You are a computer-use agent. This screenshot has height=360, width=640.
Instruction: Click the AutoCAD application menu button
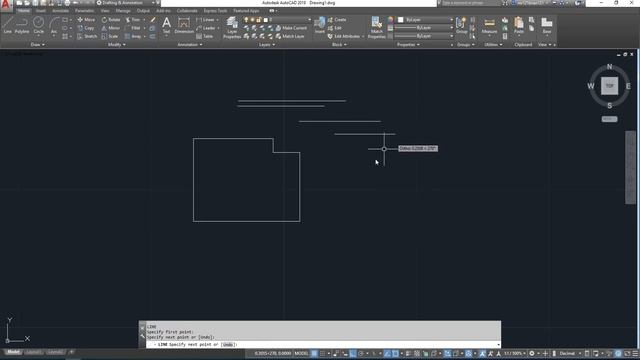click(6, 4)
